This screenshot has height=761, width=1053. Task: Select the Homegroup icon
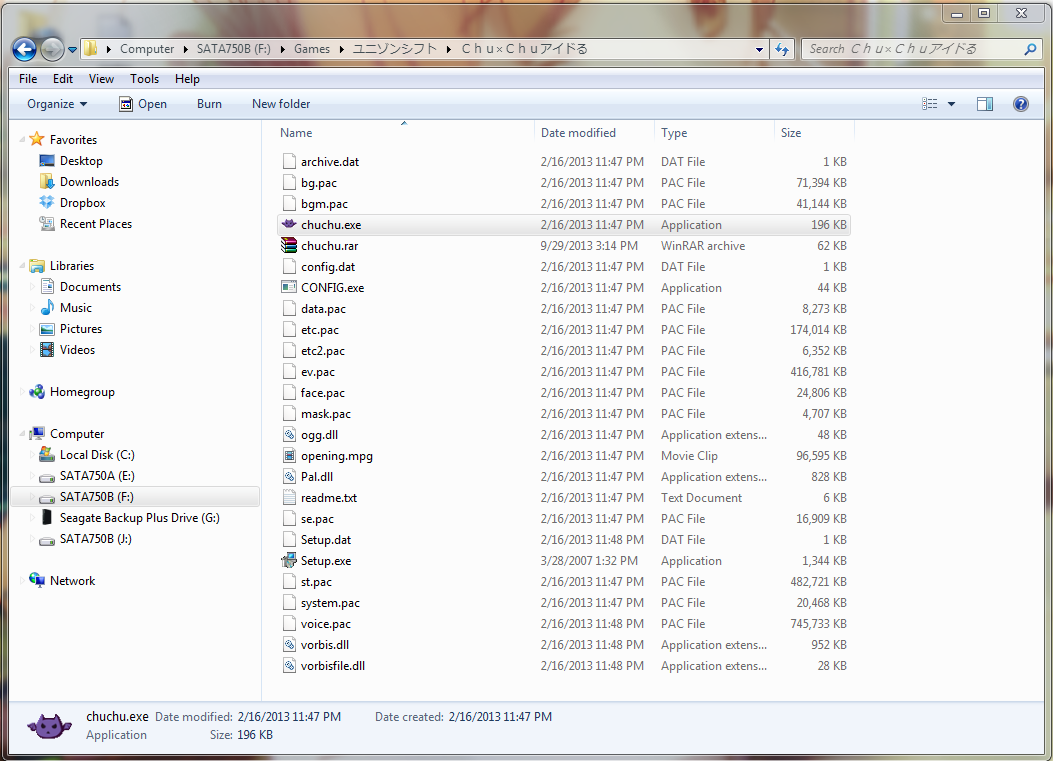37,392
